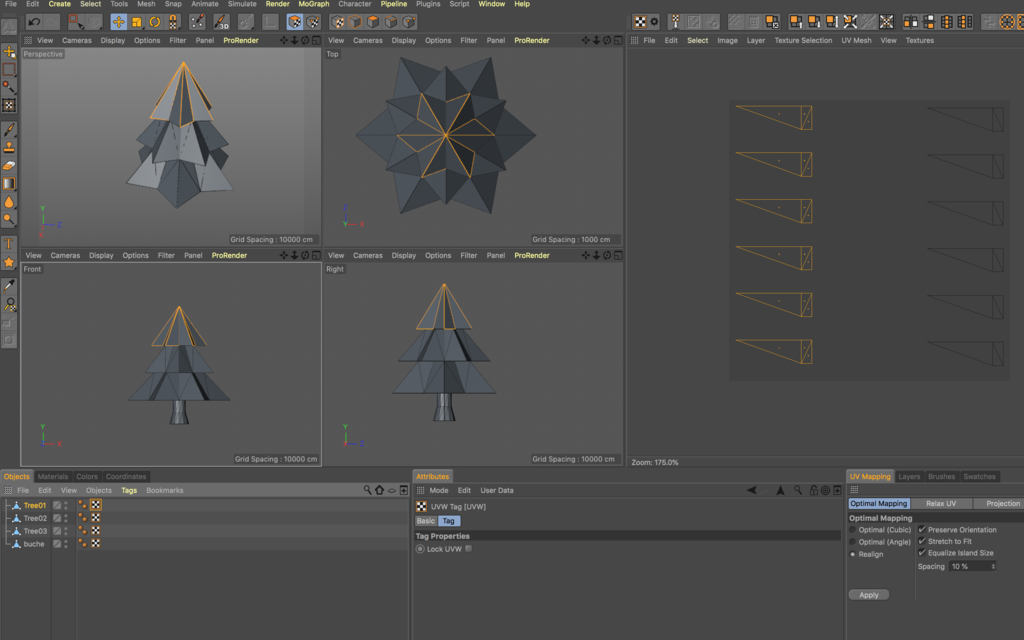The height and width of the screenshot is (640, 1024).
Task: Select the eraser tool in left palette
Action: pyautogui.click(x=9, y=166)
